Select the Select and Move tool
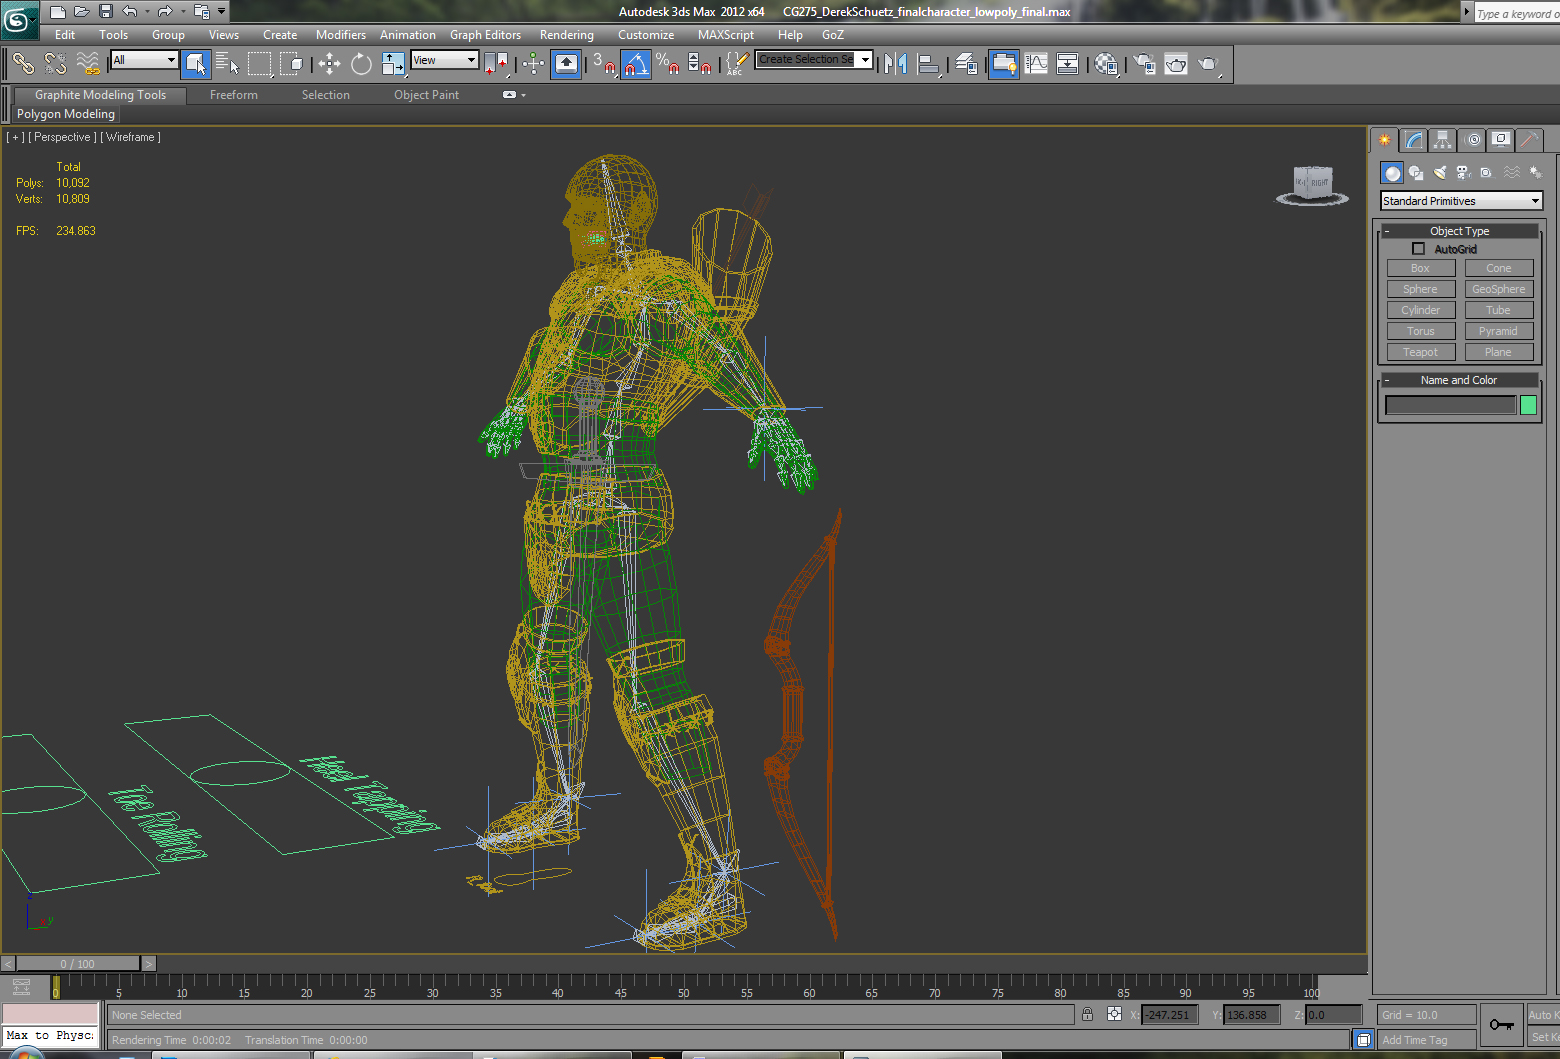 pos(329,65)
